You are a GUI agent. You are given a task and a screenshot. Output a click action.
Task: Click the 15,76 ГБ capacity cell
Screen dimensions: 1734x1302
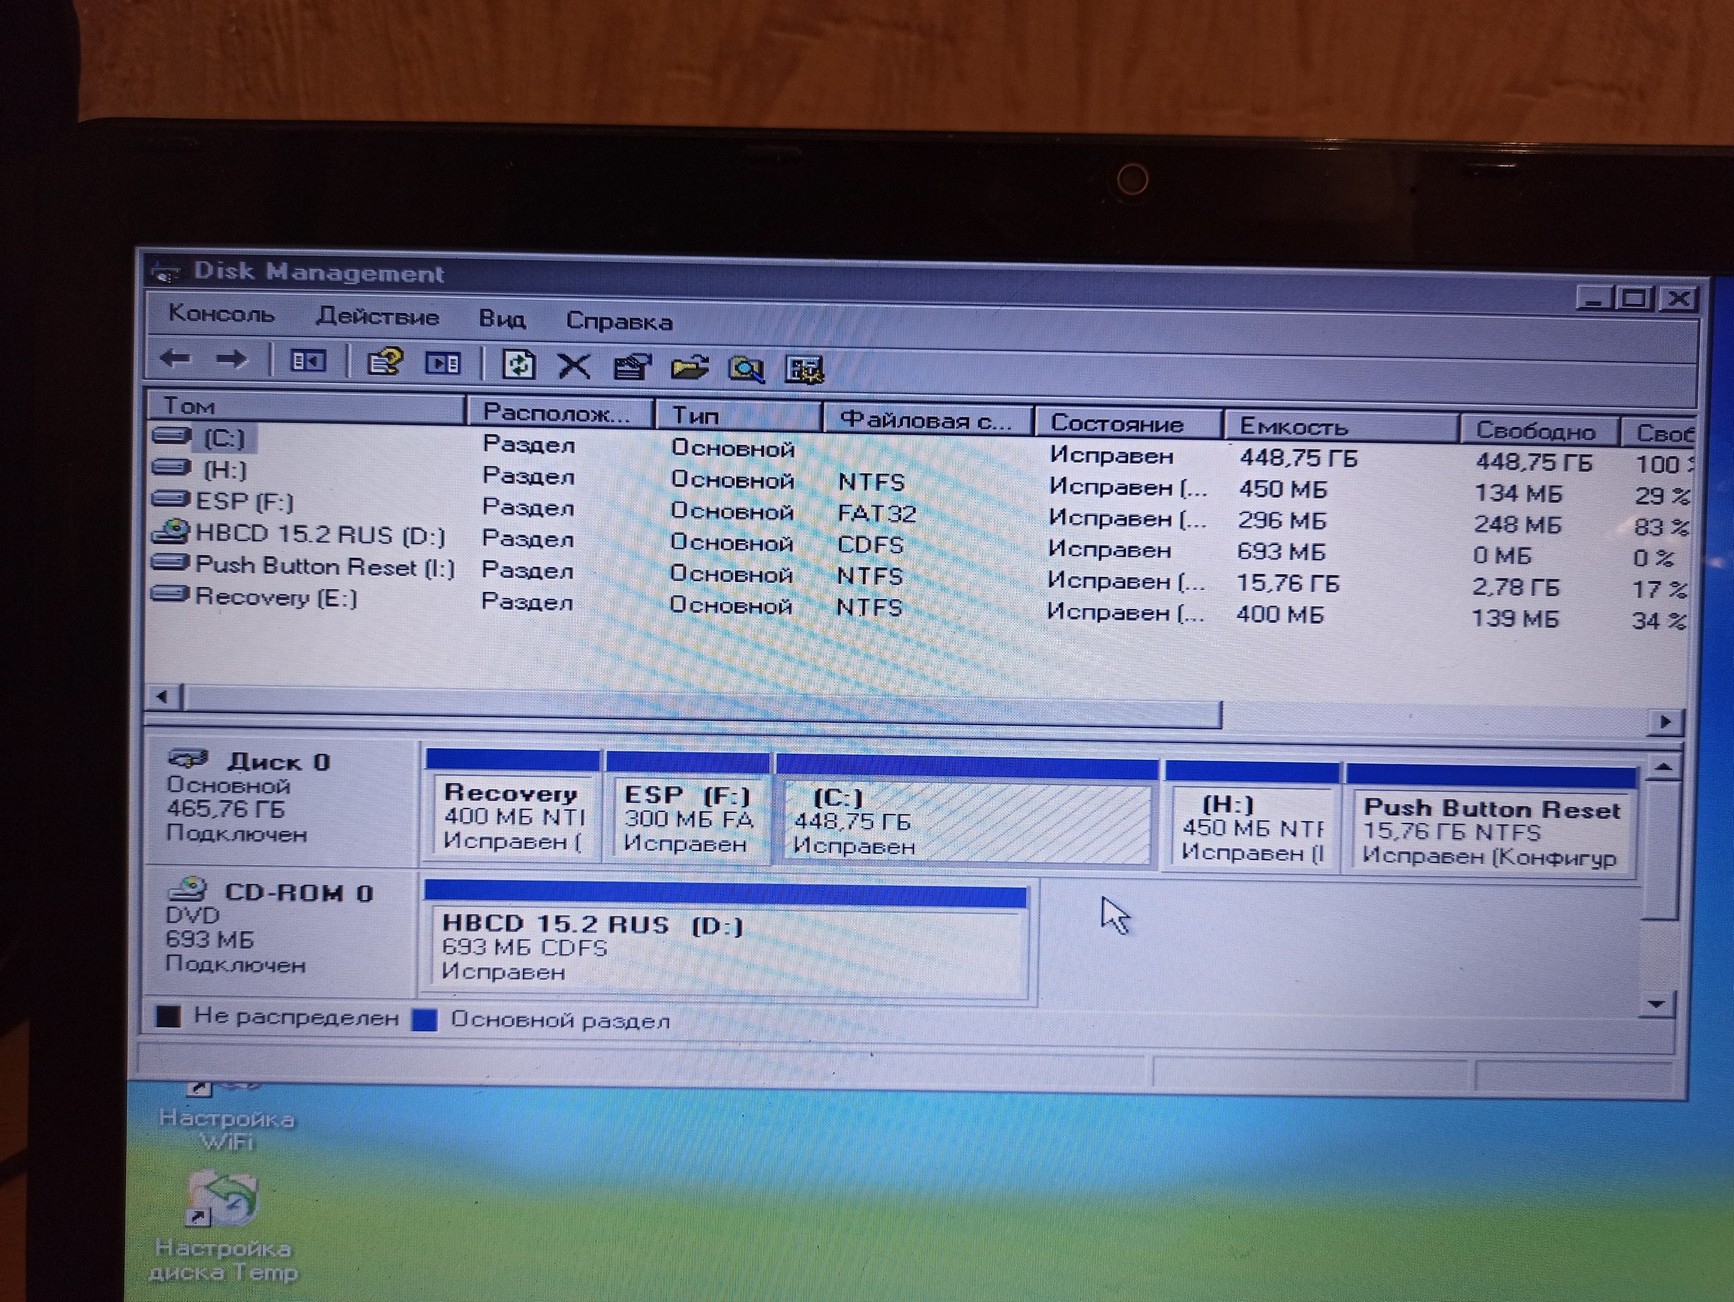1287,582
